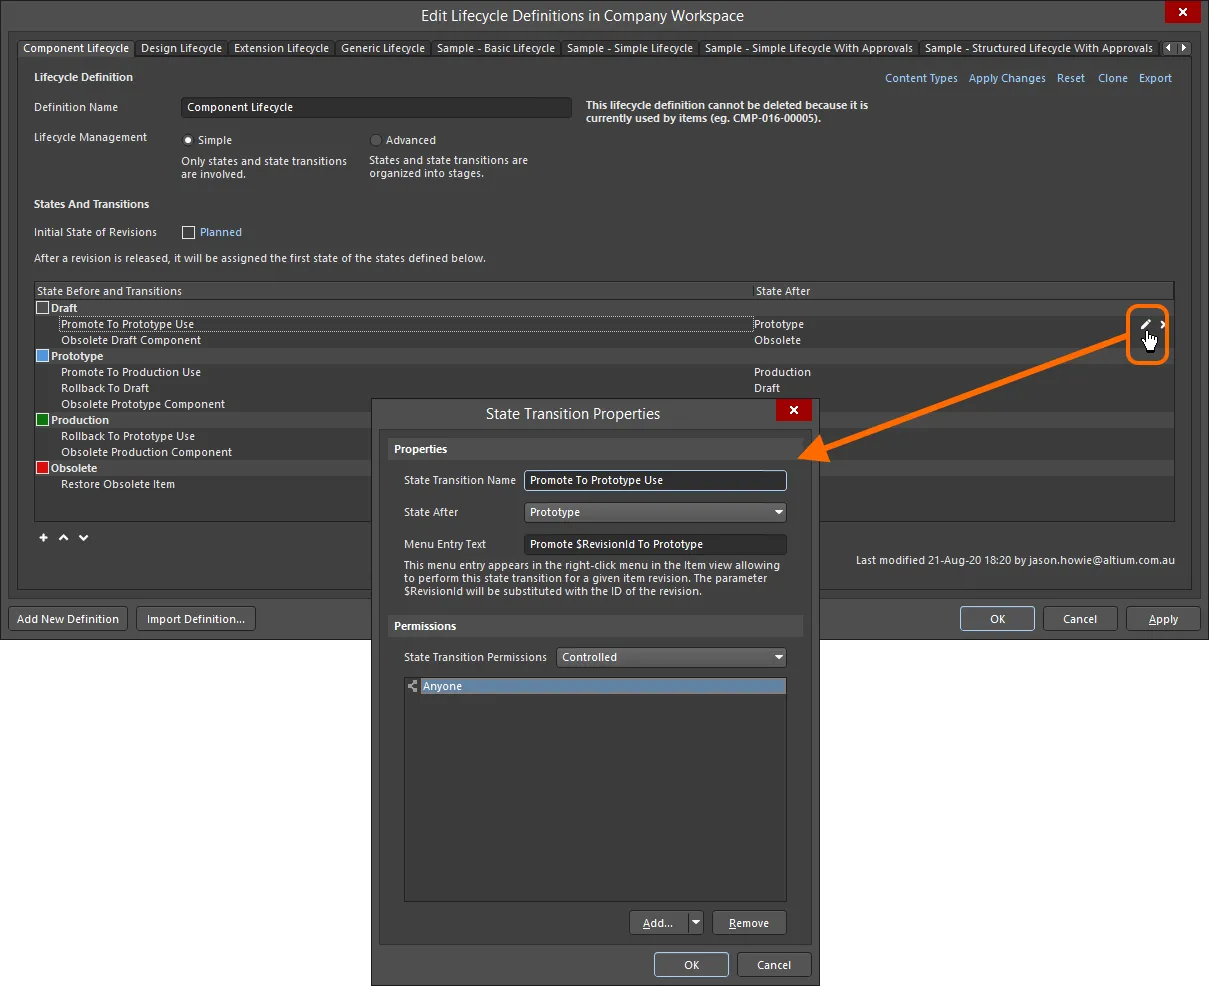Open the Sample - Basic Lifecycle tab
This screenshot has height=986, width=1209.
tap(496, 48)
